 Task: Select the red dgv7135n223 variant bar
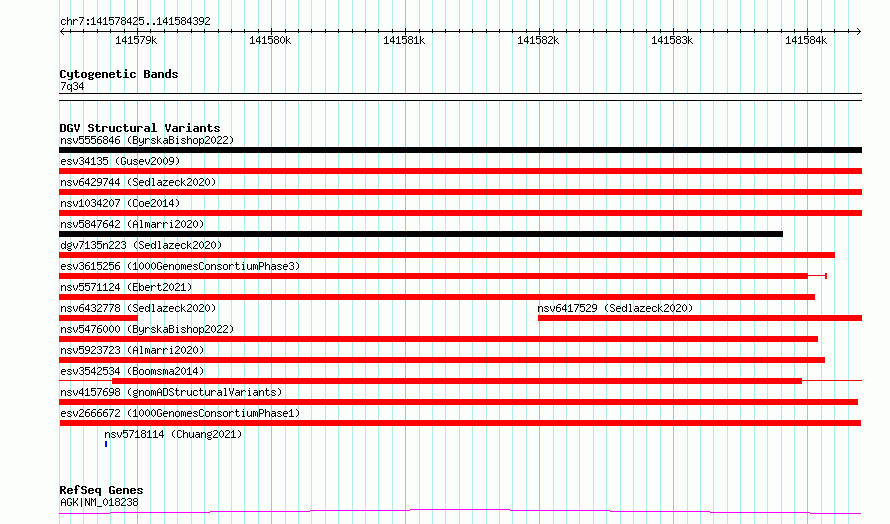[447, 255]
